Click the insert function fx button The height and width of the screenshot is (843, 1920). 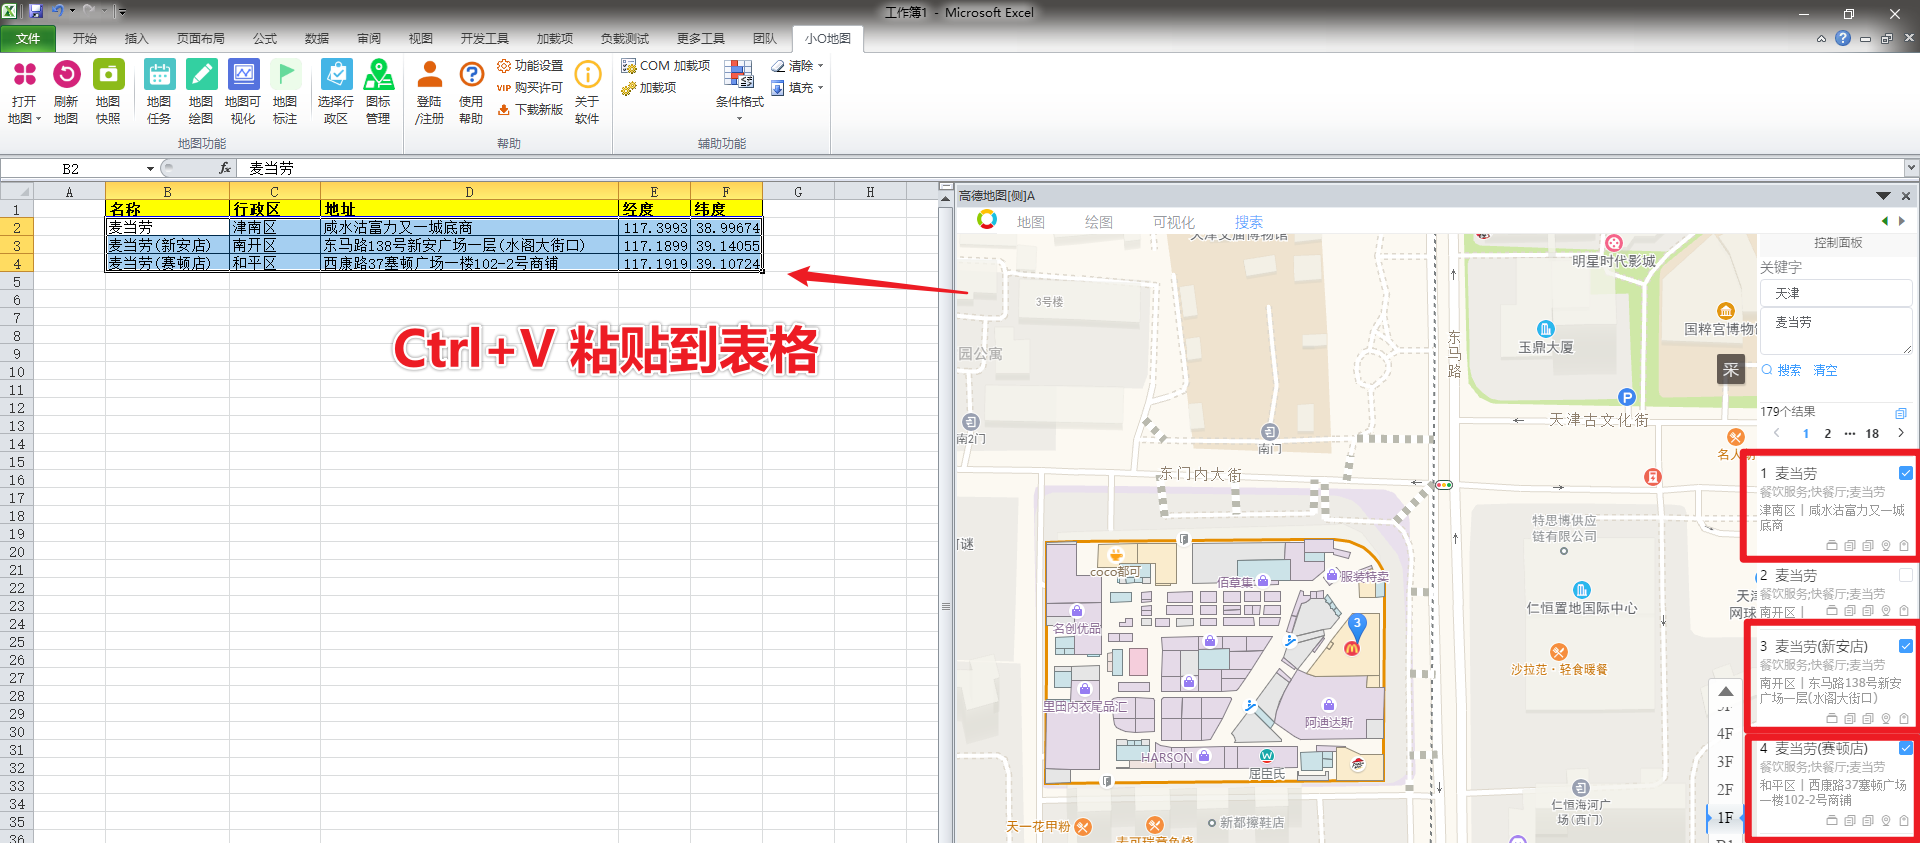pos(225,168)
